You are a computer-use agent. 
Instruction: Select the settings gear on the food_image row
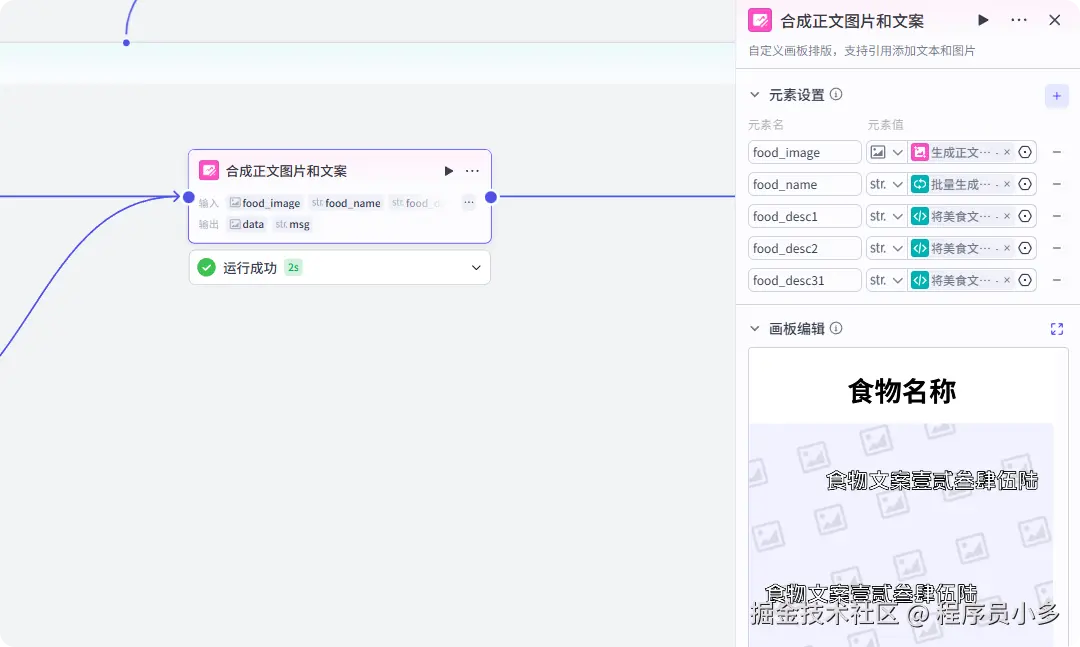[1025, 152]
